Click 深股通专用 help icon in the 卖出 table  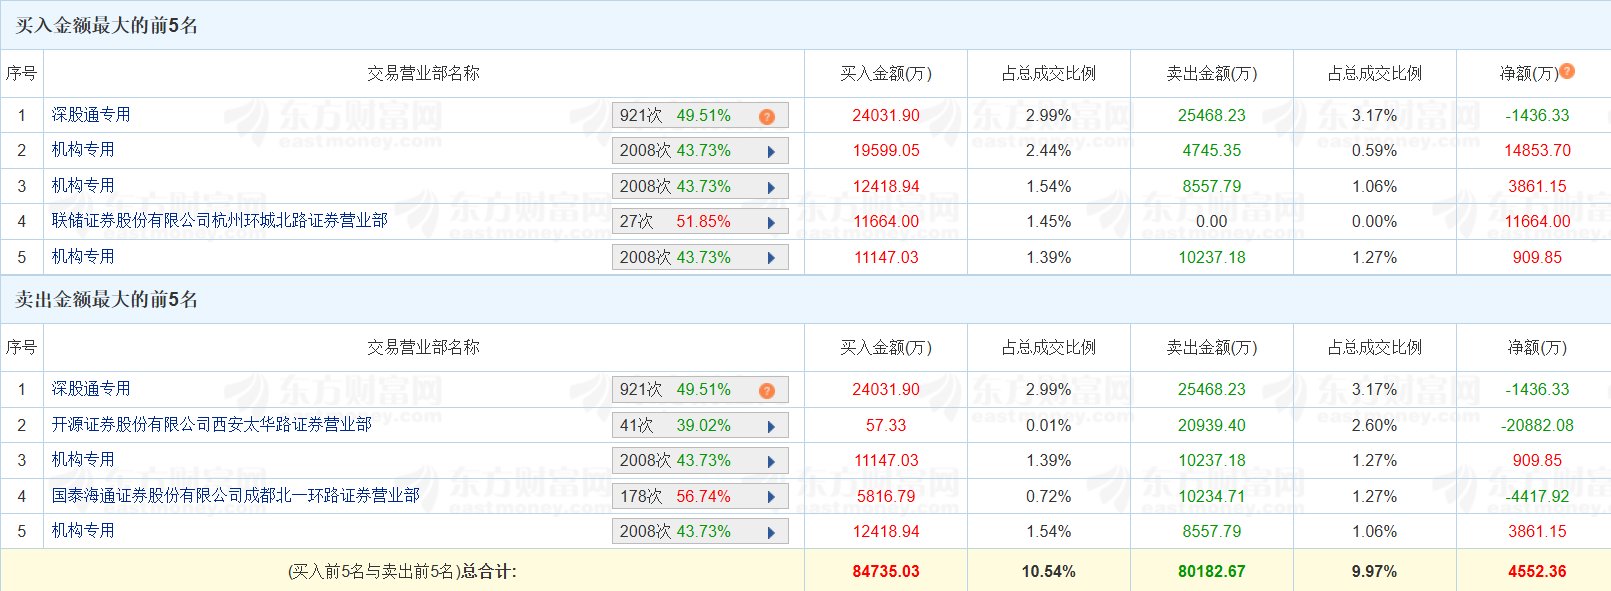[767, 390]
